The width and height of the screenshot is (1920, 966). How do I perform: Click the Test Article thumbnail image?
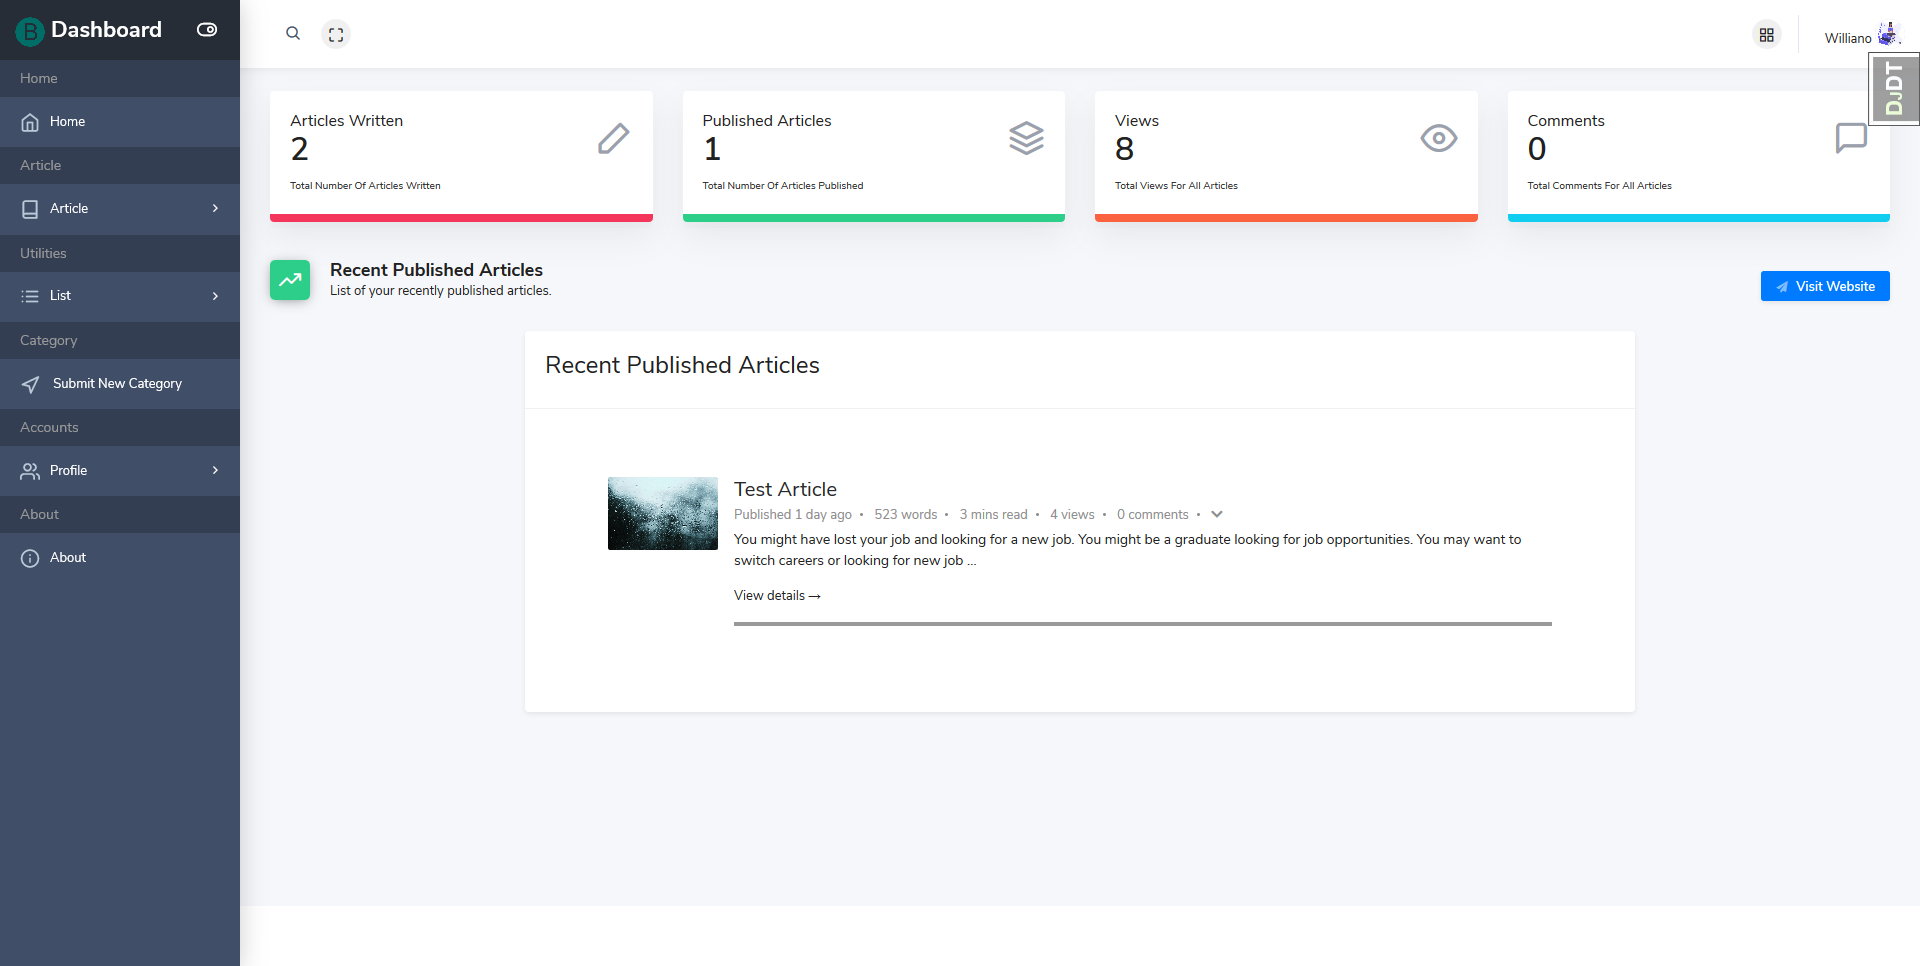point(663,513)
